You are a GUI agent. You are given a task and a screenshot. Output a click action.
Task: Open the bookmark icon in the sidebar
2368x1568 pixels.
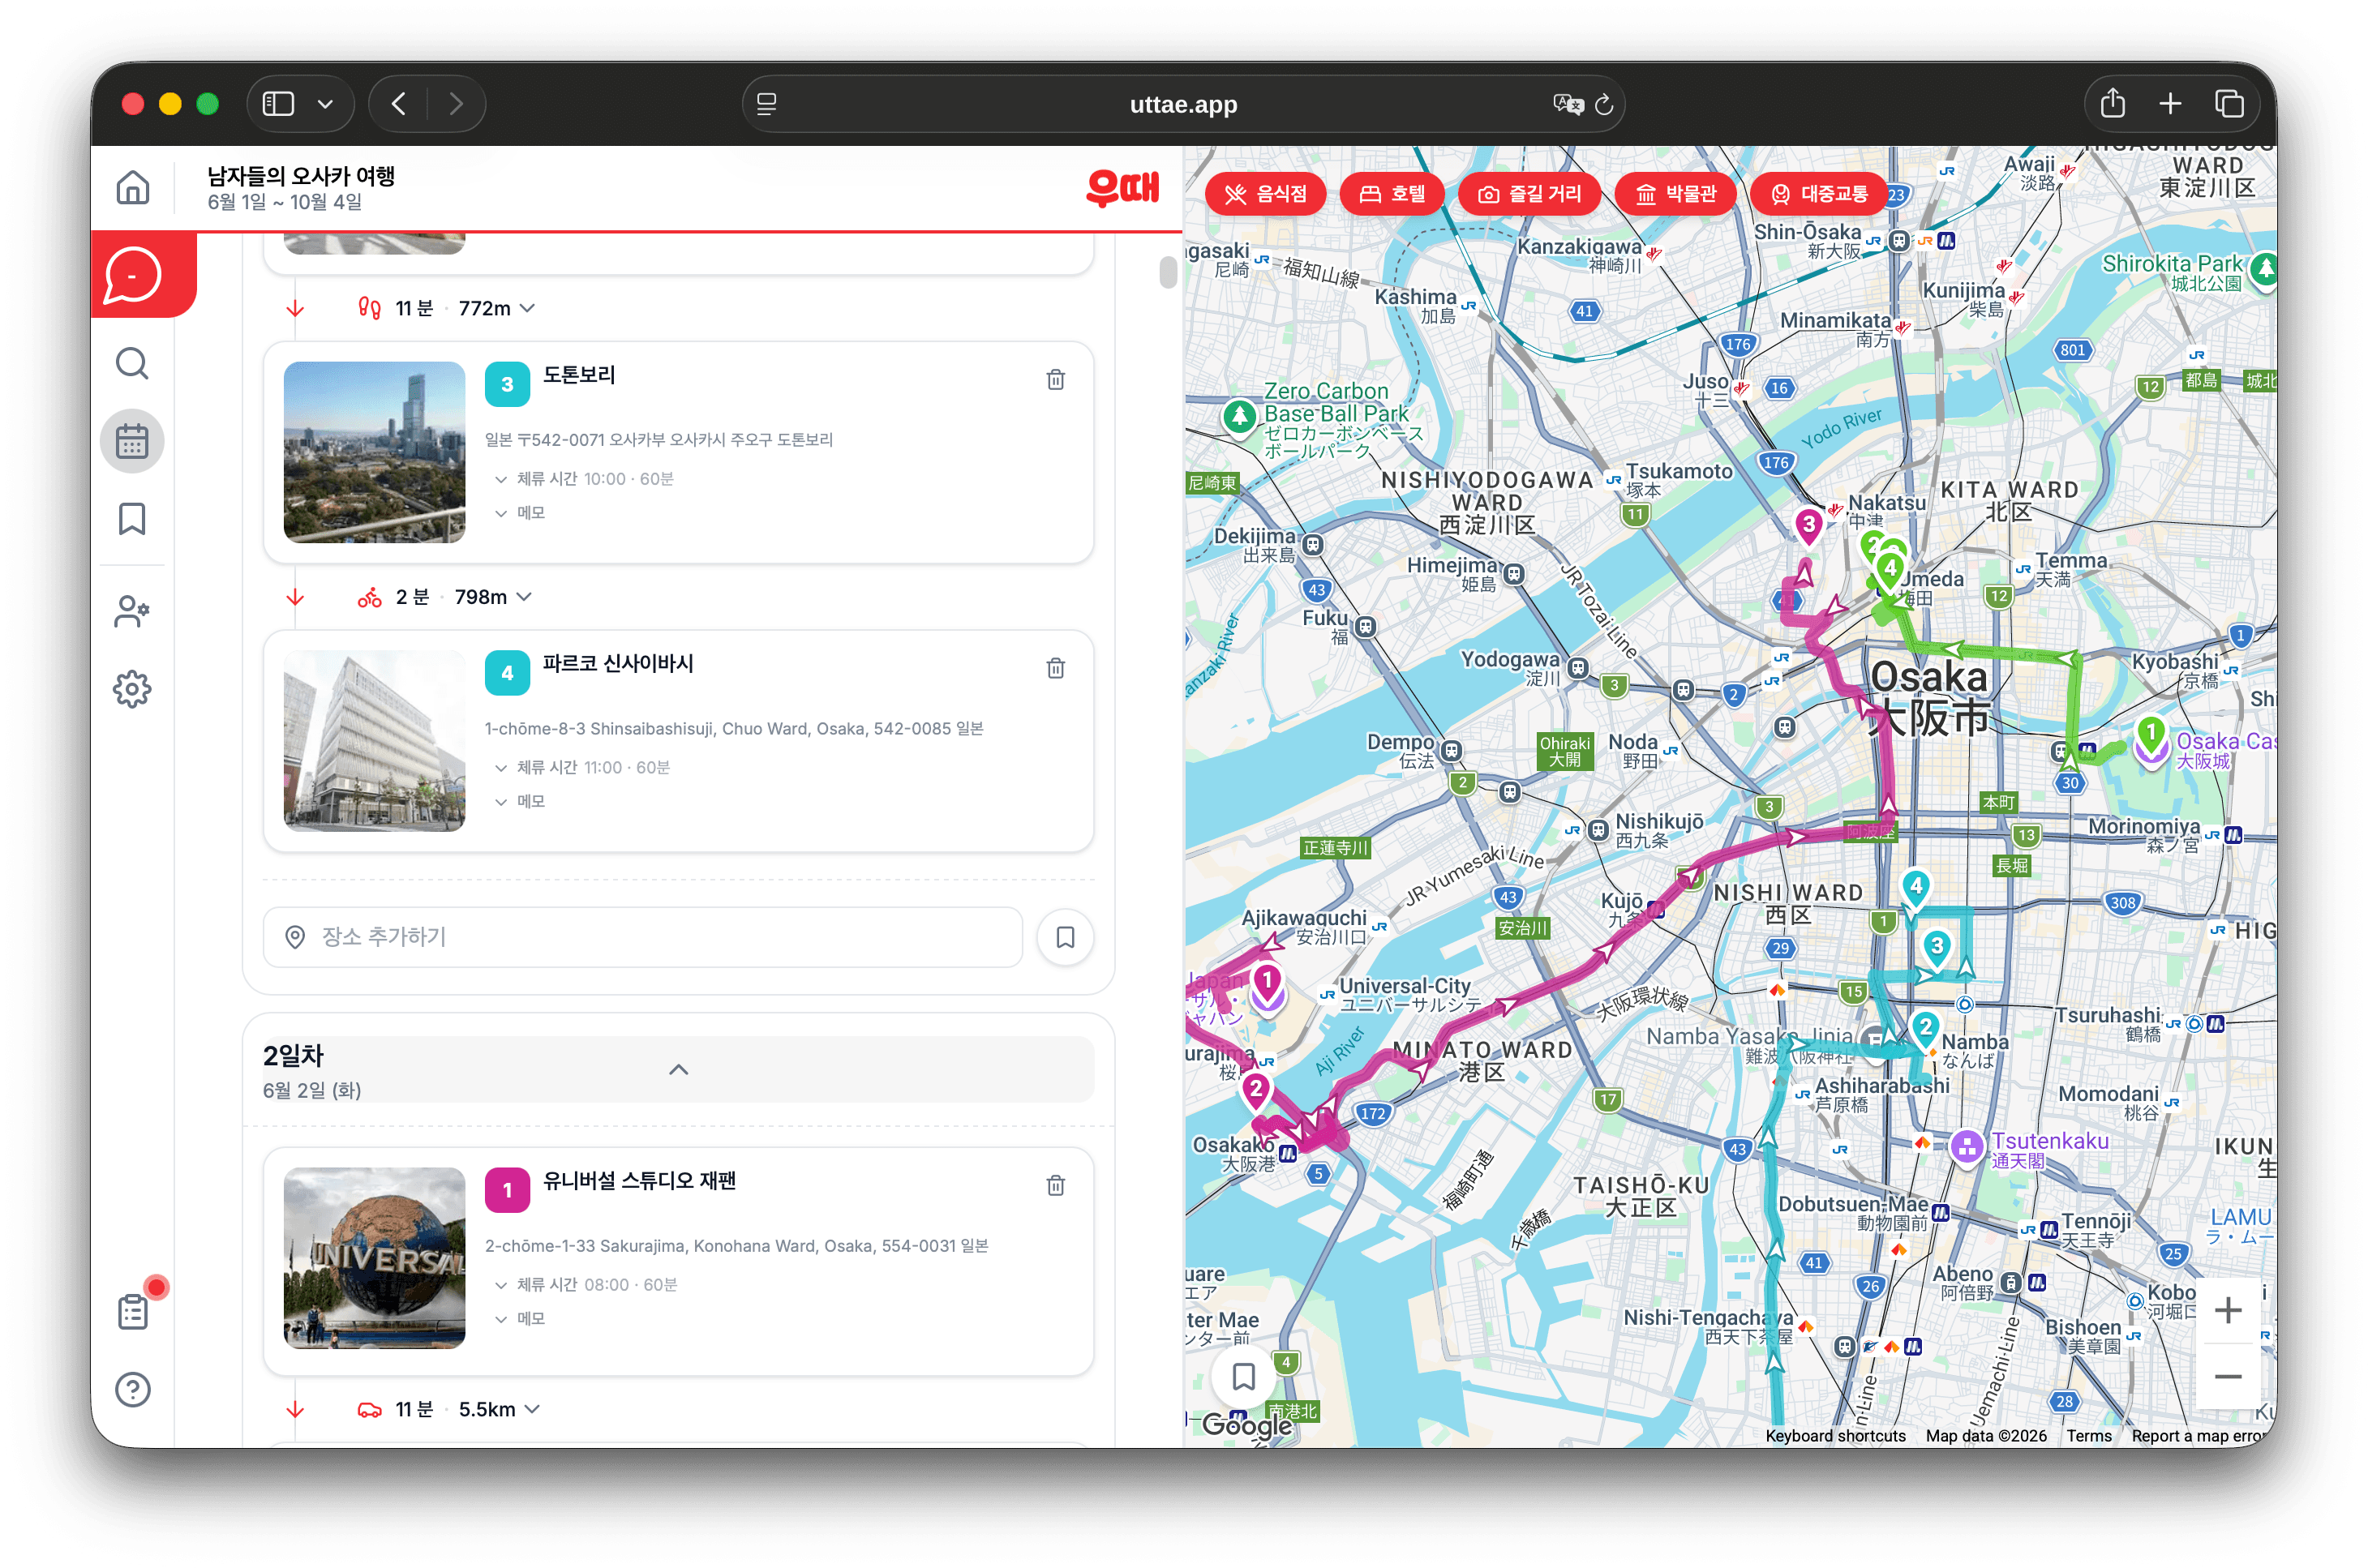click(132, 519)
